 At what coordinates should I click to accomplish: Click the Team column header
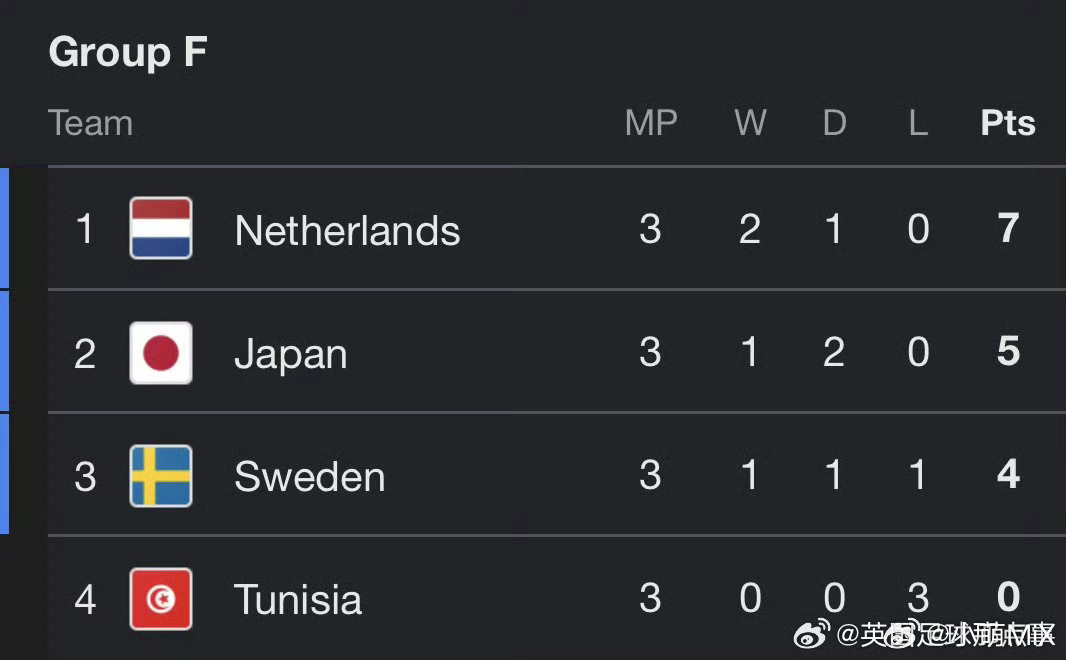[x=90, y=123]
